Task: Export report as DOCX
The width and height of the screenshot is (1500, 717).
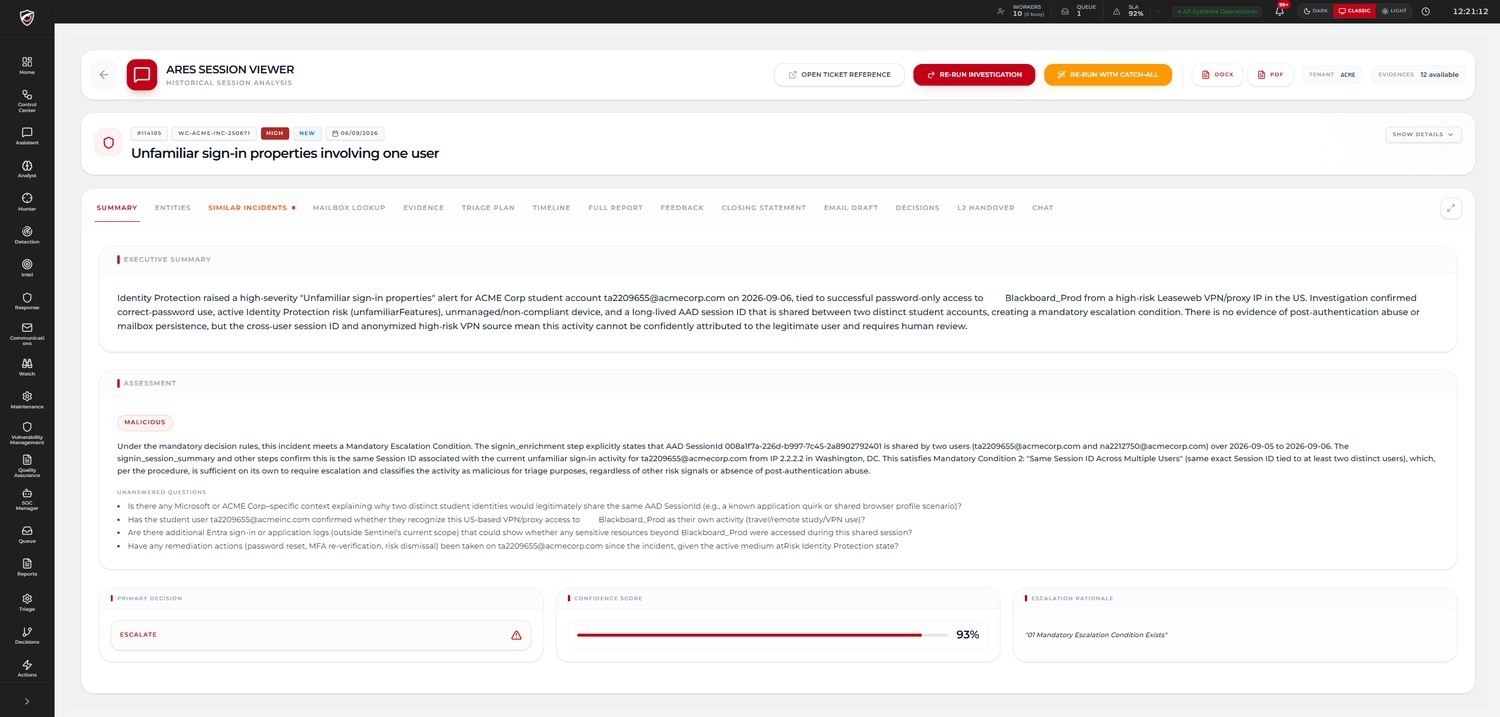Action: point(1218,75)
